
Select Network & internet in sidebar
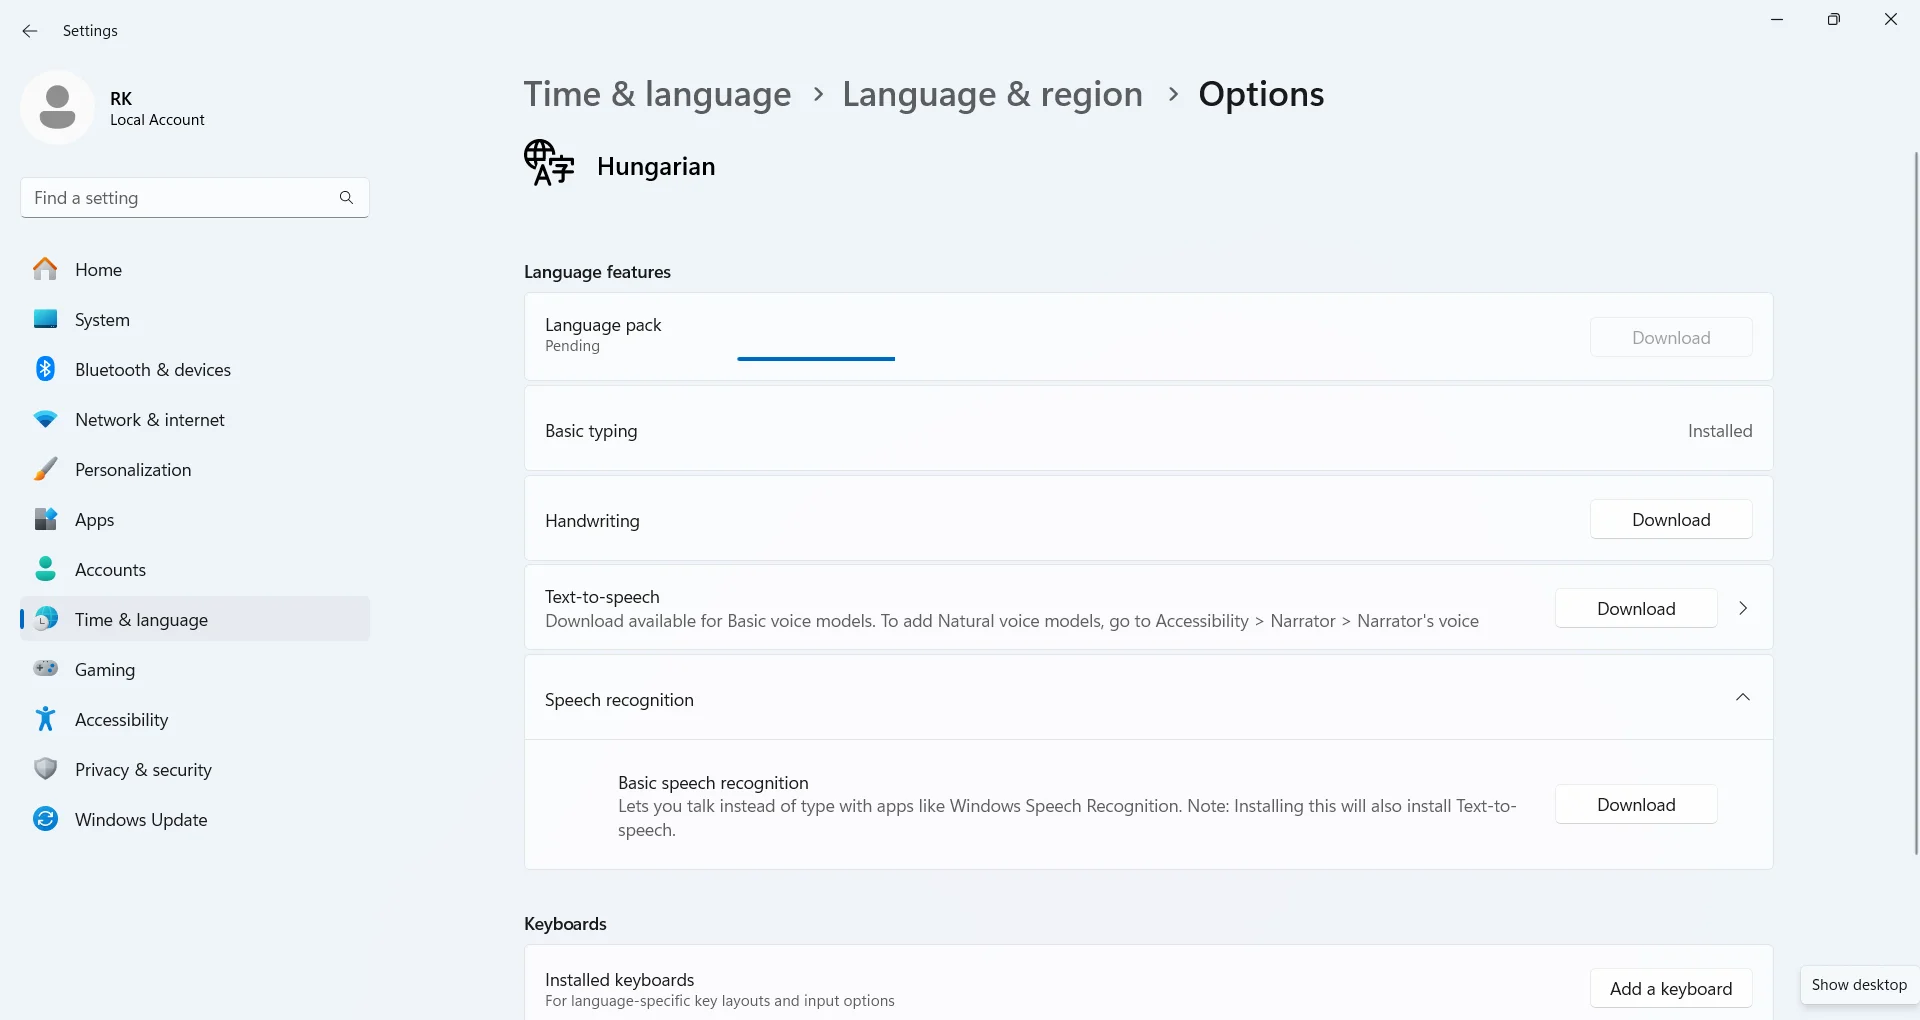coord(195,420)
